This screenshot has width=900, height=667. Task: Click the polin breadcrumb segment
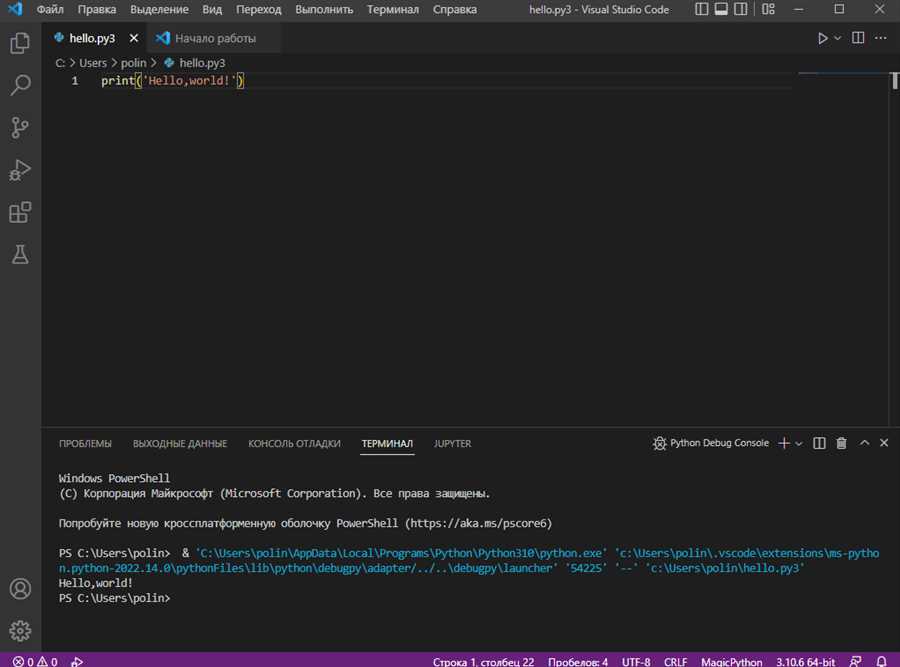(133, 63)
